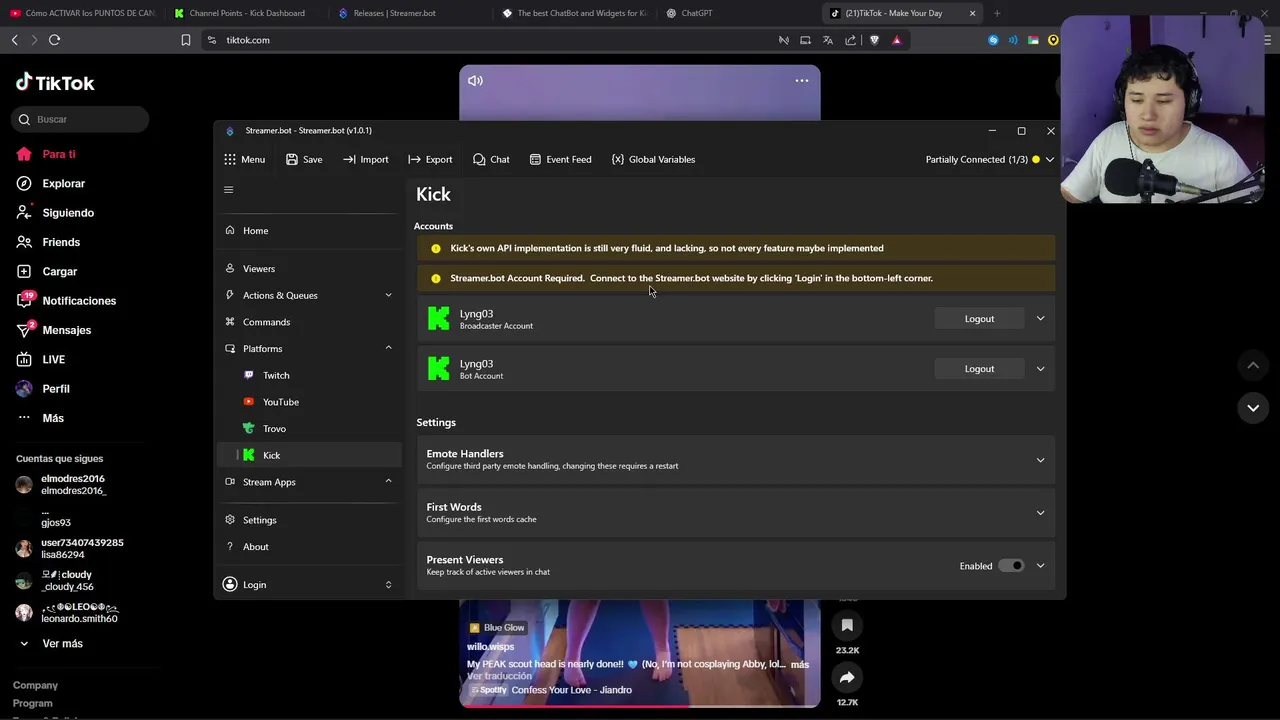
Task: Mute the TikTok video speaker icon
Action: pos(475,80)
